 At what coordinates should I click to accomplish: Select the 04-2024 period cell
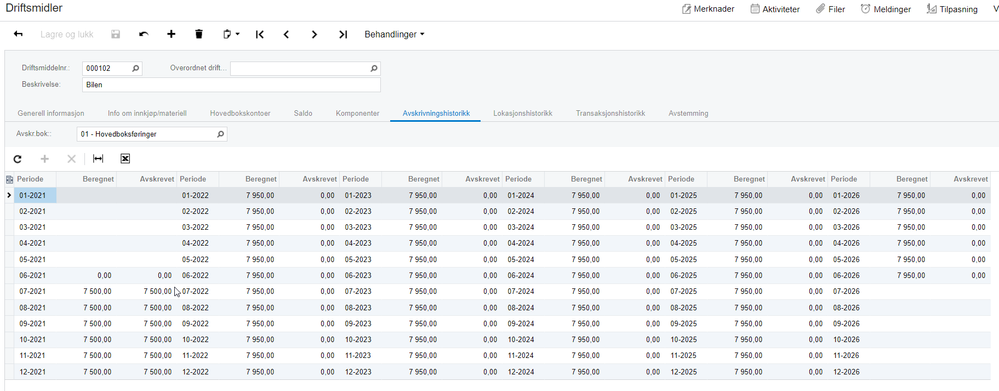524,243
